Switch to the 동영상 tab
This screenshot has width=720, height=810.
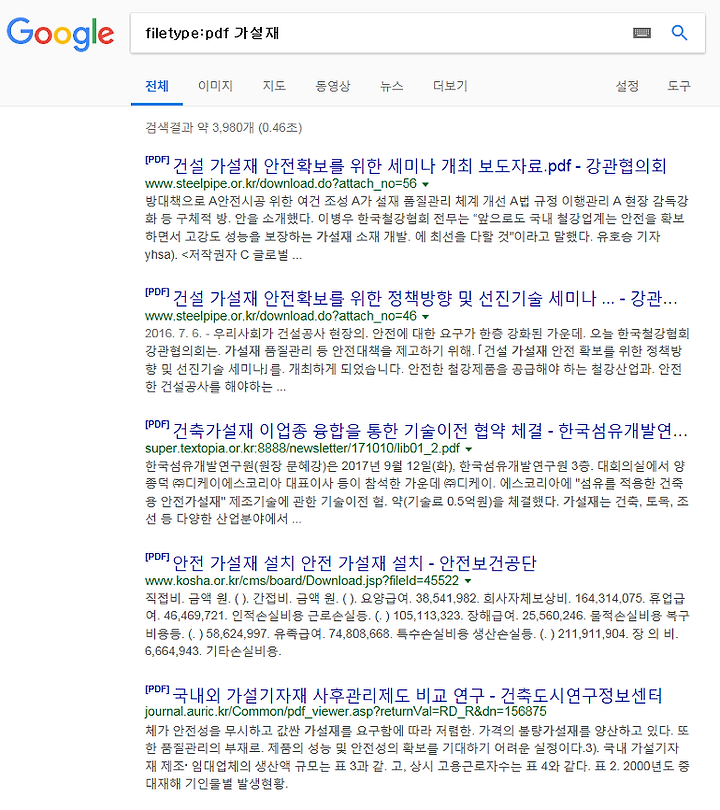(x=333, y=86)
